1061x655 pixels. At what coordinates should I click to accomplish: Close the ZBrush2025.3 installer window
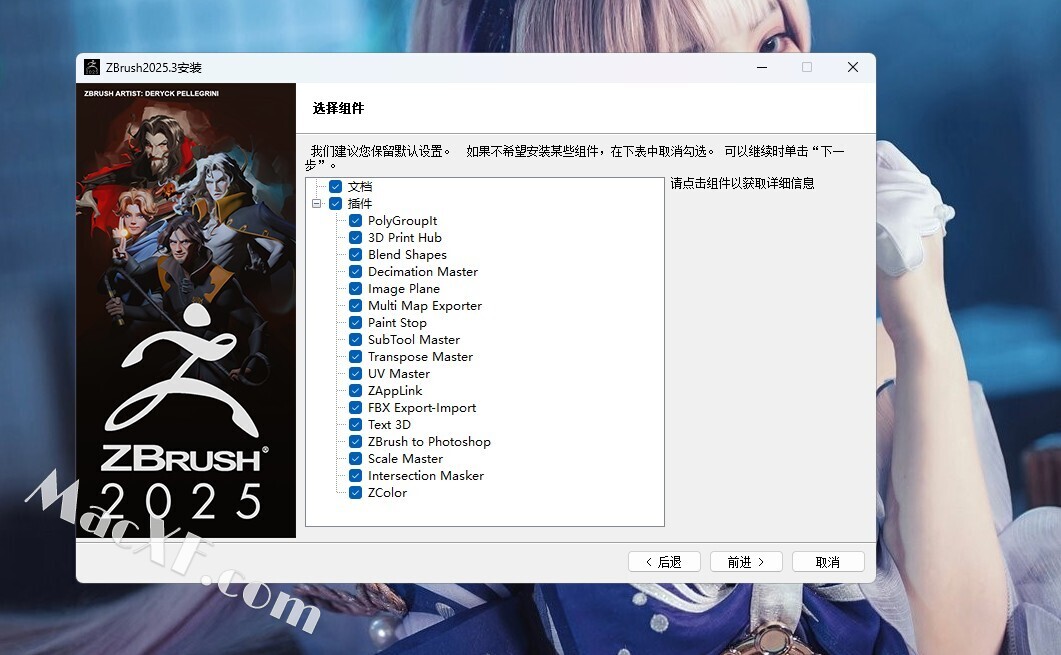(x=853, y=67)
